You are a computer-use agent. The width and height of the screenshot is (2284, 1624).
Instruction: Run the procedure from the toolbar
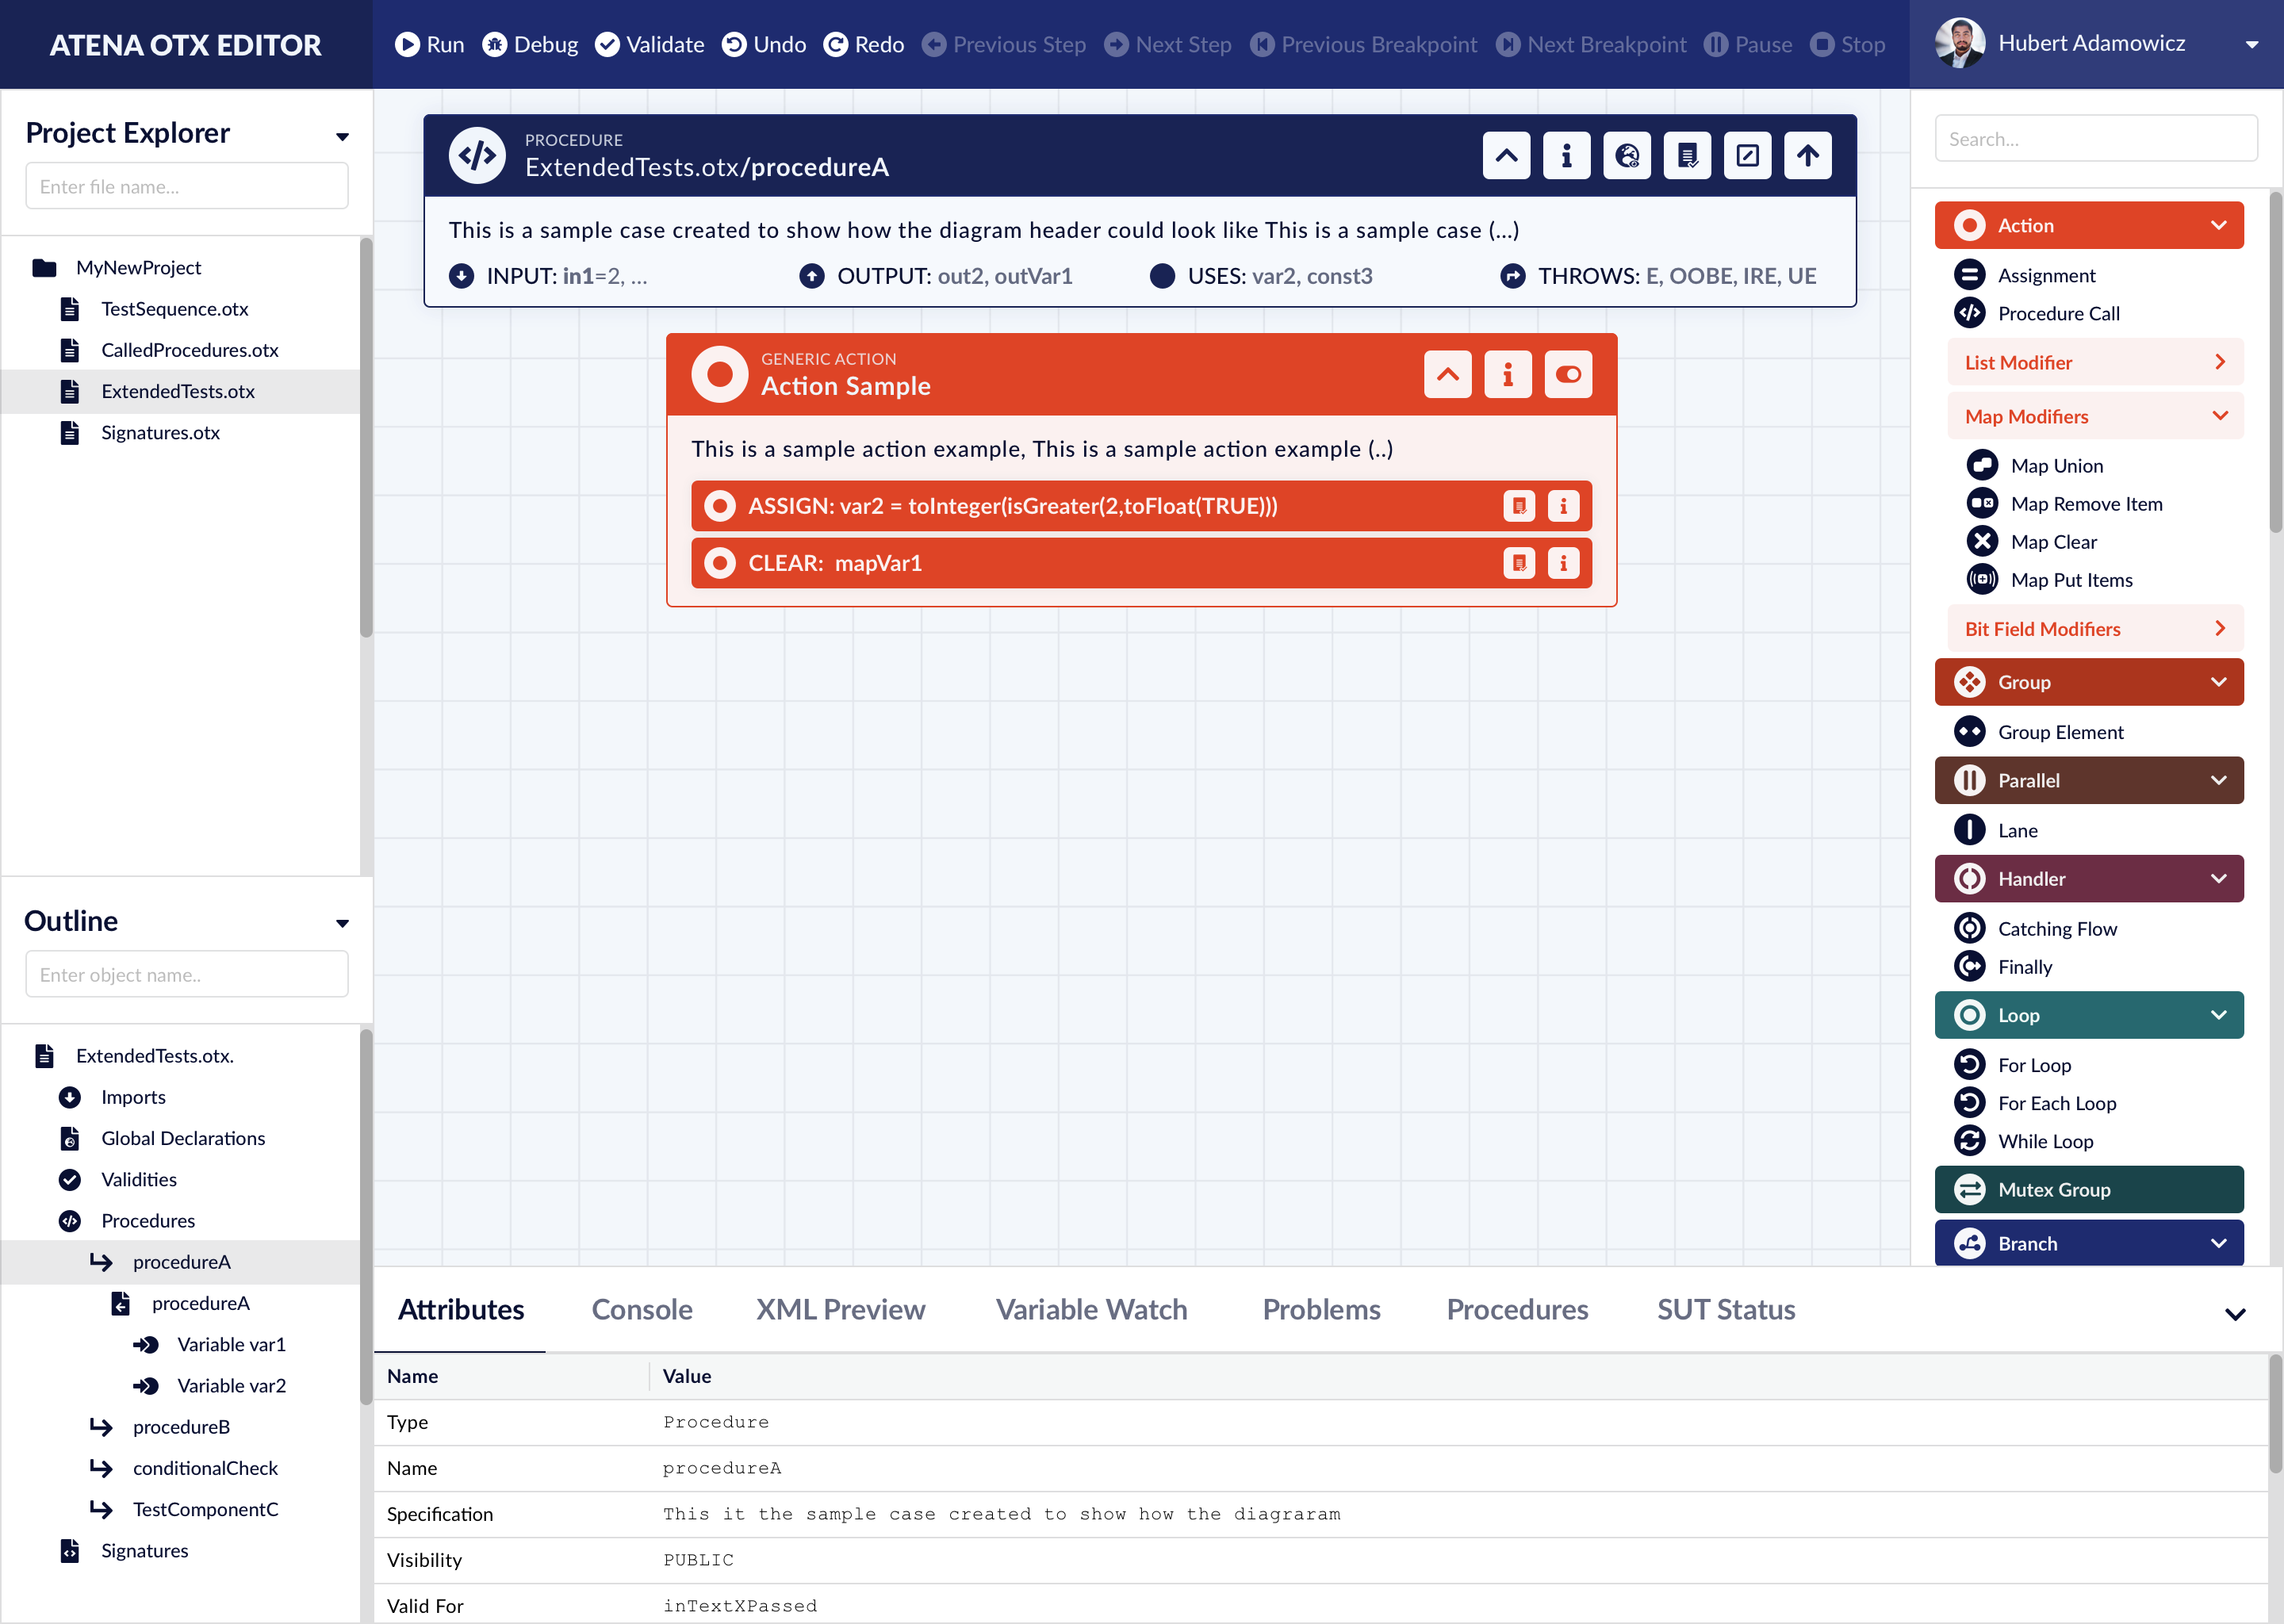point(429,44)
